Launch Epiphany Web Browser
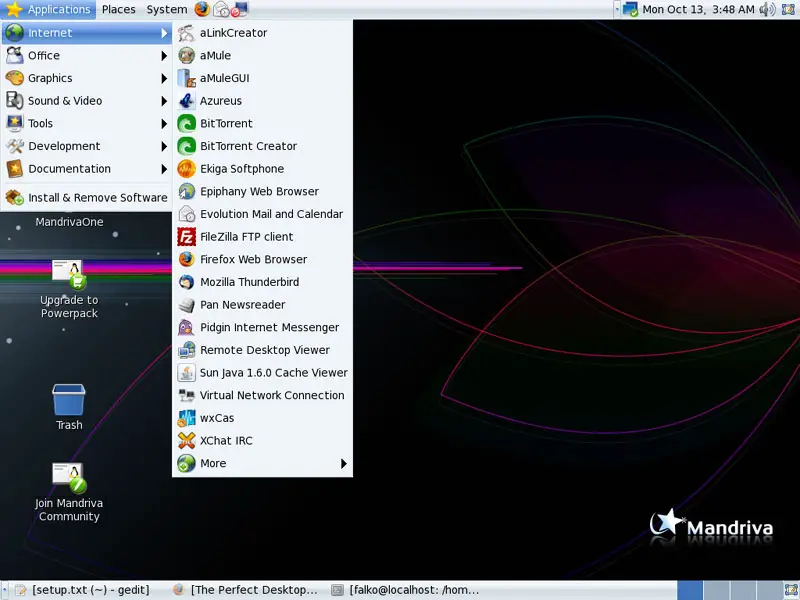 (x=262, y=191)
